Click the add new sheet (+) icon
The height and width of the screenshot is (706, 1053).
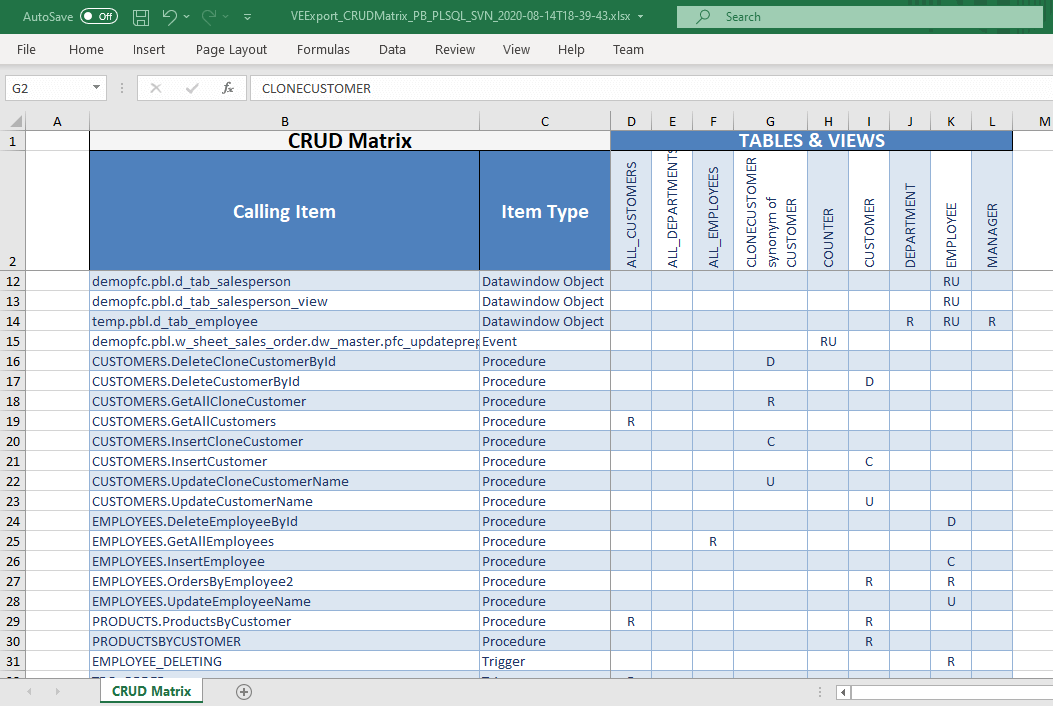(243, 691)
